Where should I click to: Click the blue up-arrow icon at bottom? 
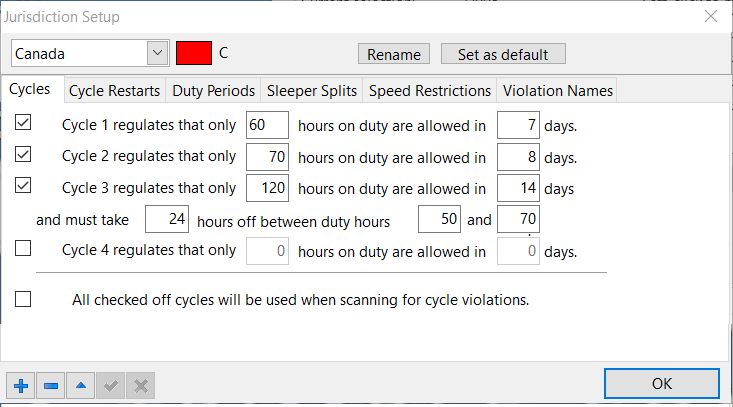82,385
